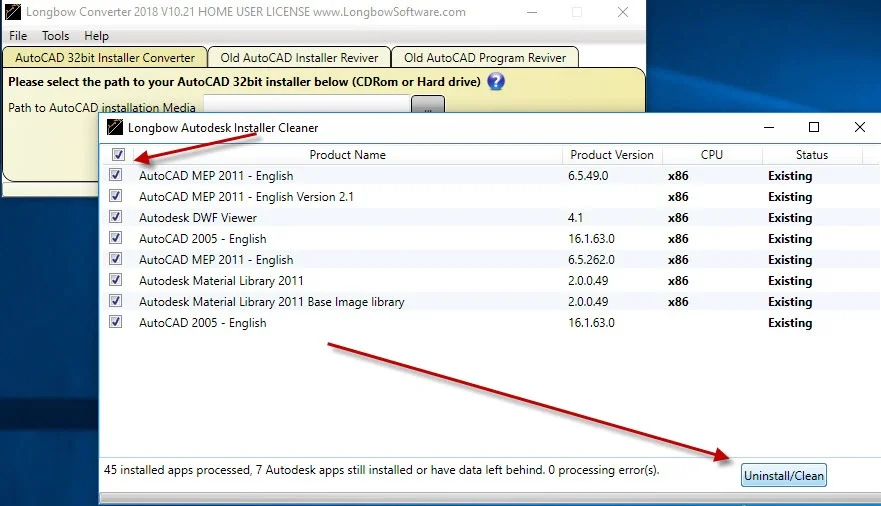Image resolution: width=881 pixels, height=506 pixels.
Task: Uncheck the Autodesk DWF Viewer checkbox
Action: coord(116,217)
